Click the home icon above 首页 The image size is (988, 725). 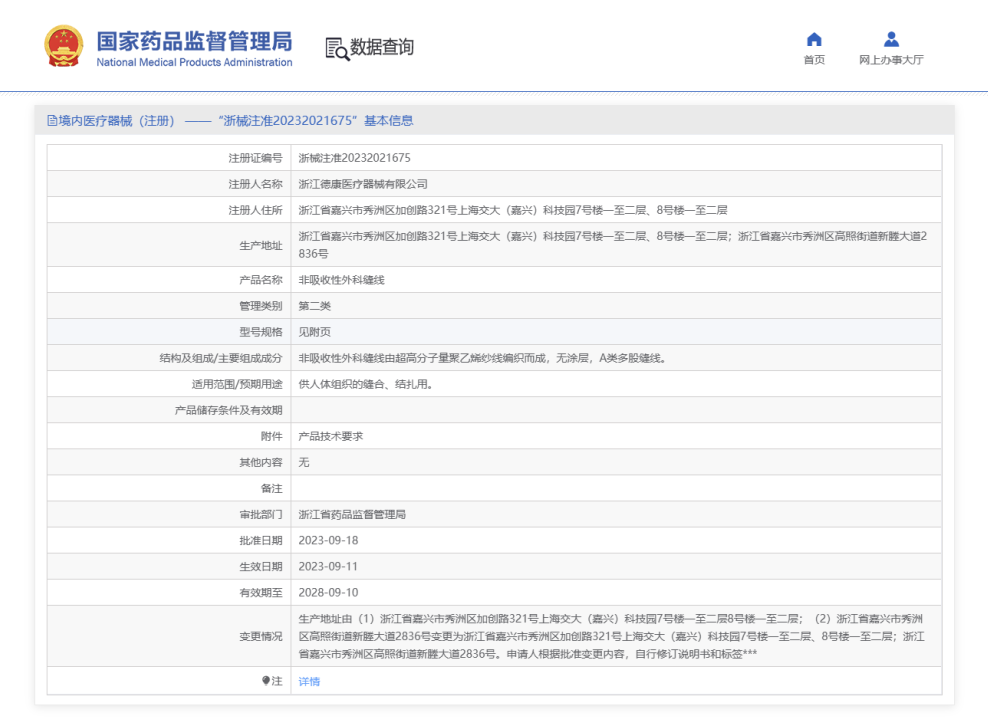tap(814, 39)
